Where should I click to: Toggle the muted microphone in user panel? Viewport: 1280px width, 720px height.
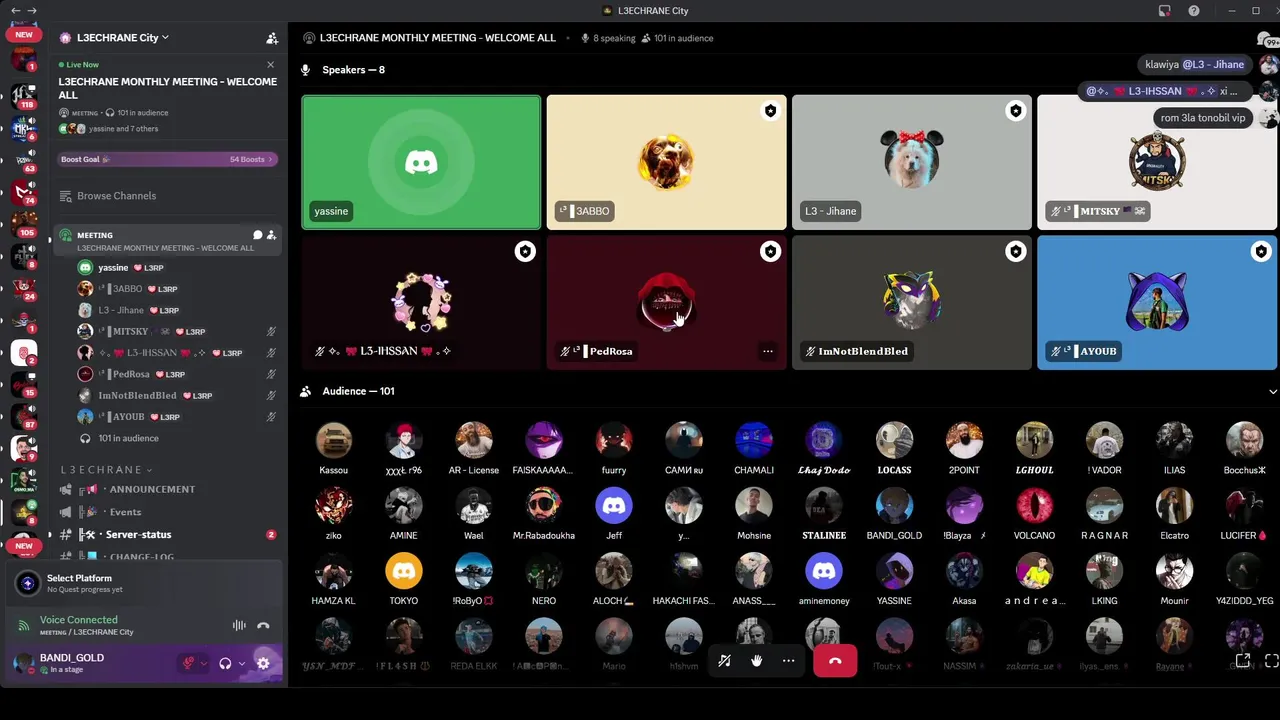click(x=188, y=663)
